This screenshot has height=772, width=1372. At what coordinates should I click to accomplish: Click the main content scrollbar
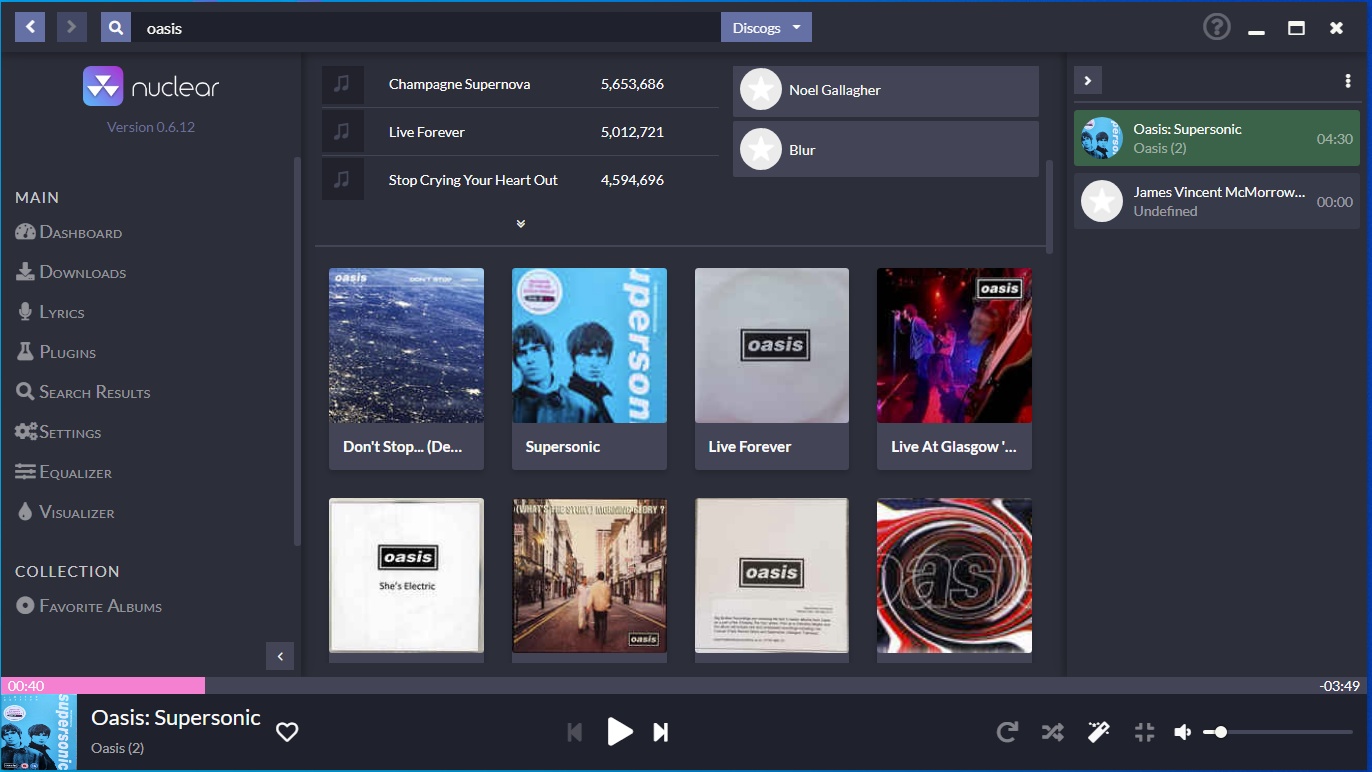pos(1049,205)
